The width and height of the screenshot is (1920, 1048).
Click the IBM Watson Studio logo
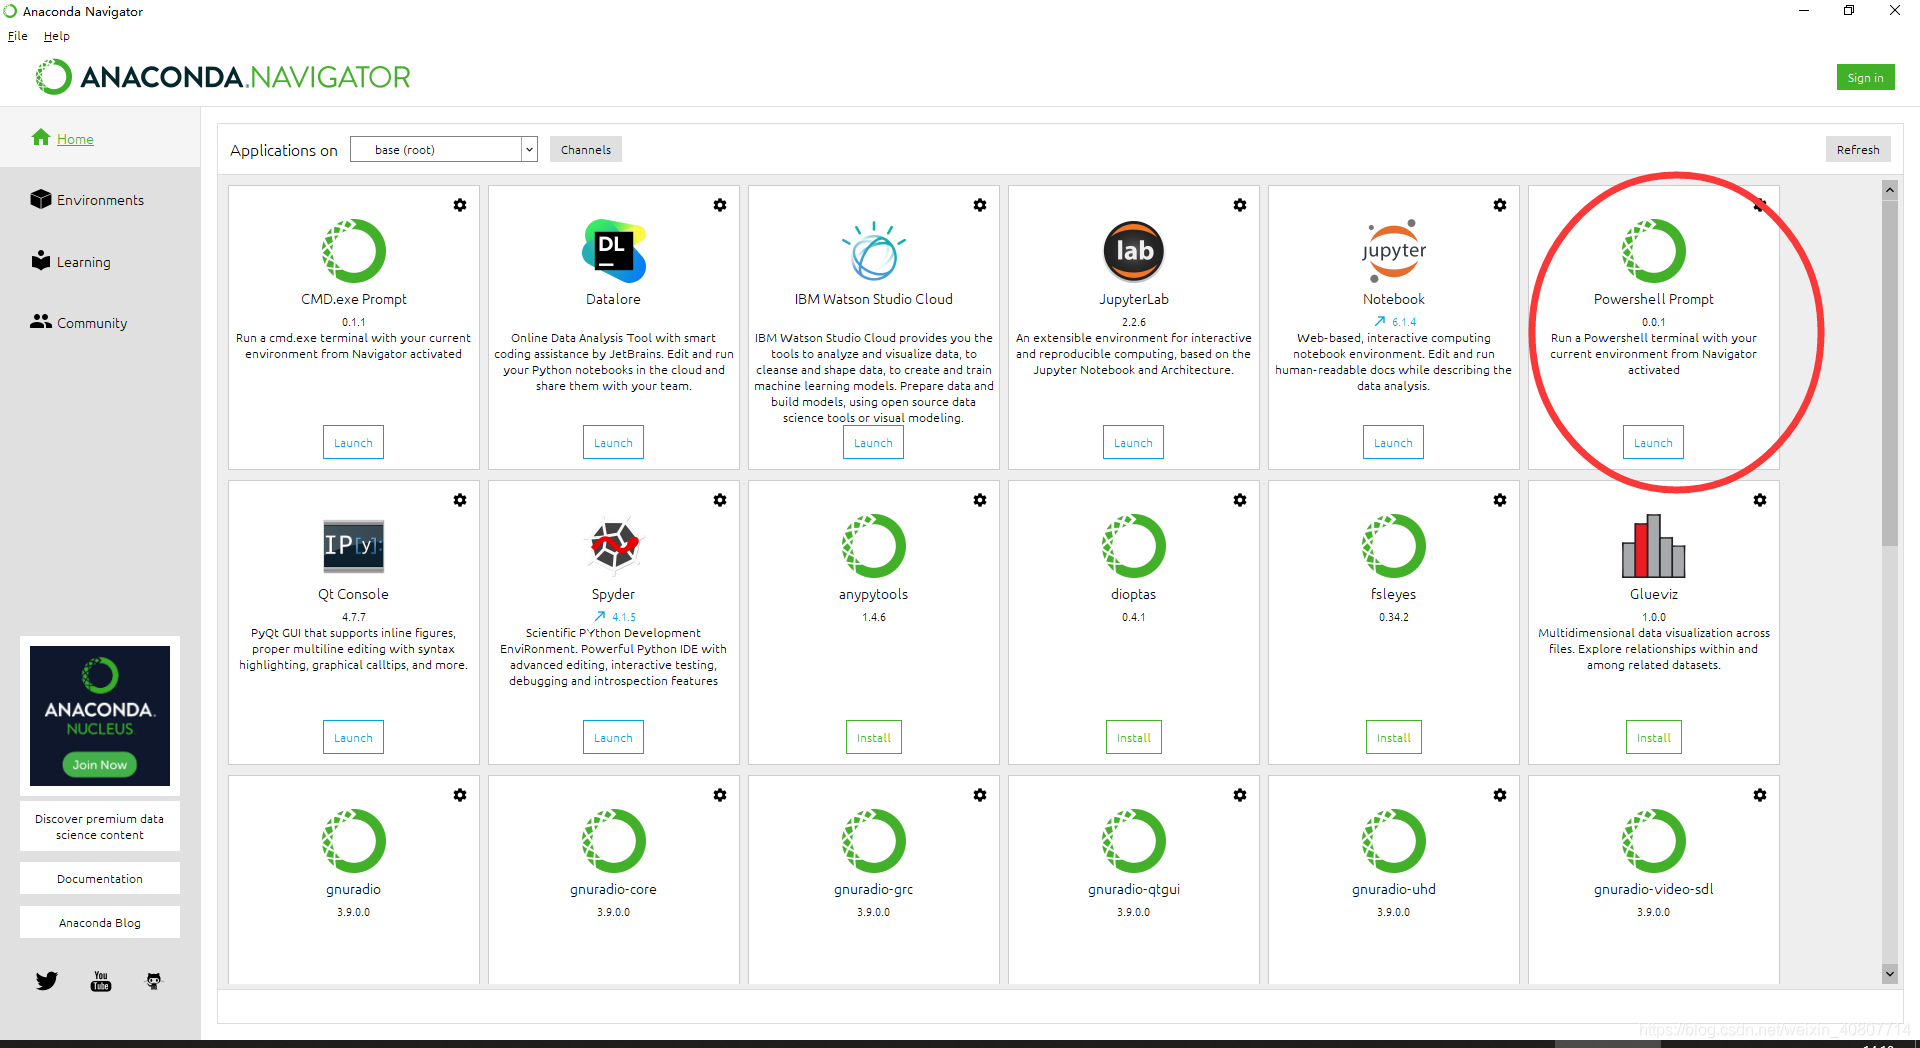(x=874, y=251)
